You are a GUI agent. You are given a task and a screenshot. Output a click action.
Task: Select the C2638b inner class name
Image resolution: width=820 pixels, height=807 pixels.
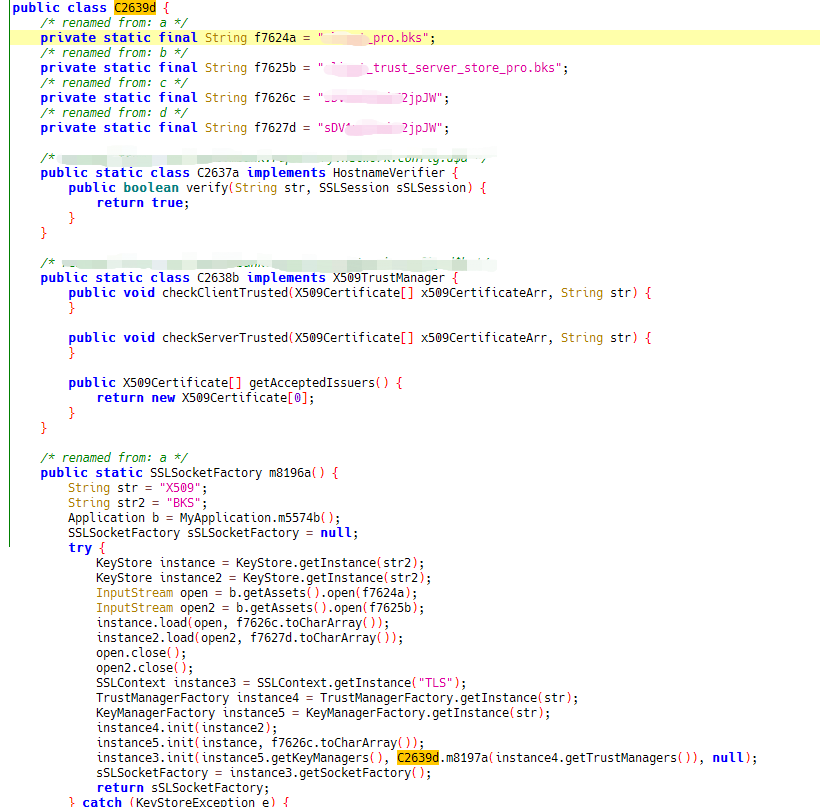[x=218, y=278]
